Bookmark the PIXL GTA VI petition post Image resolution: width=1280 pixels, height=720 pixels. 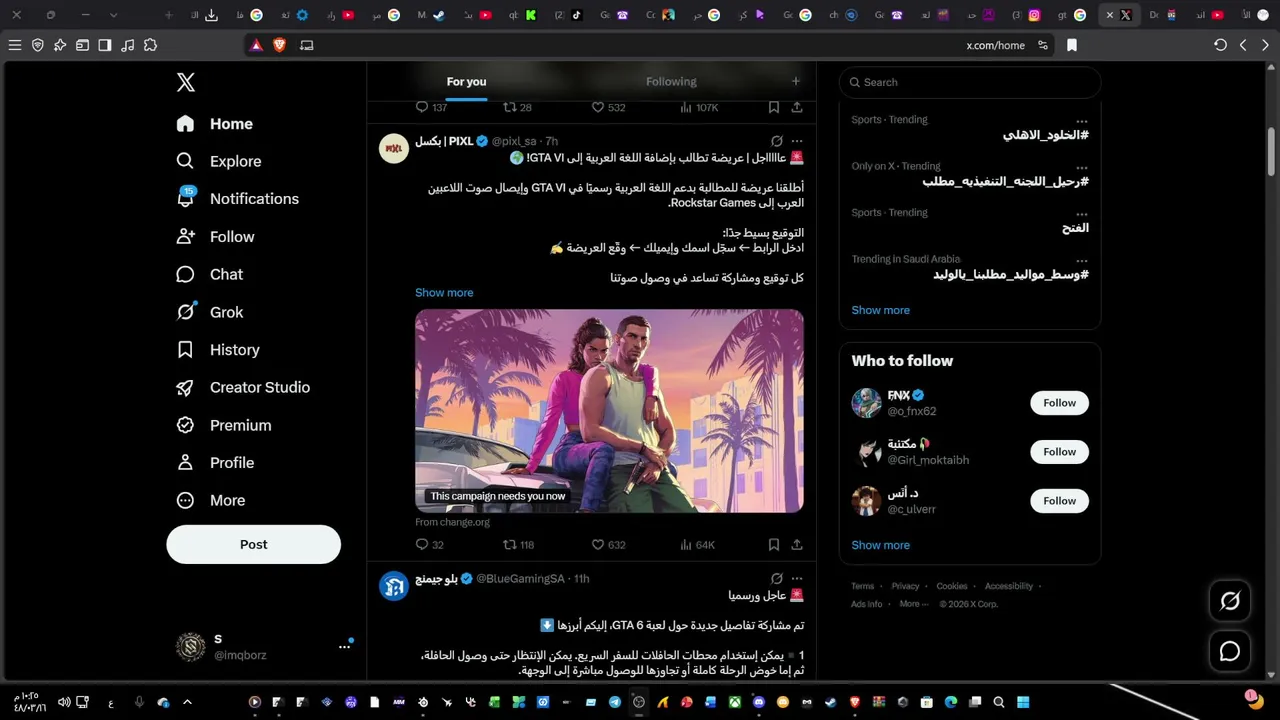tap(774, 545)
